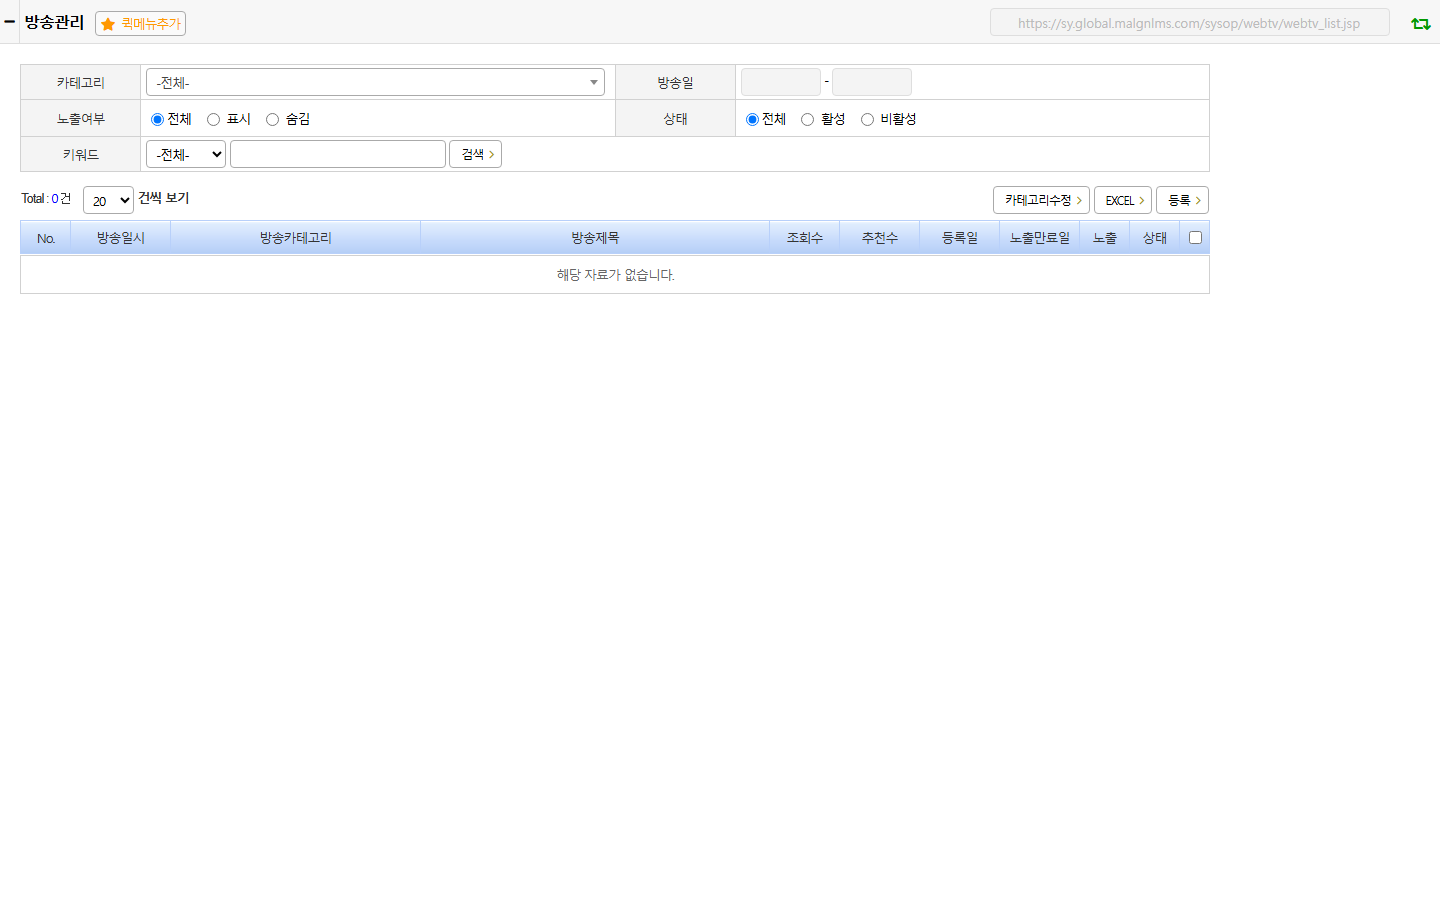Select the 활성 radio button

coord(807,119)
